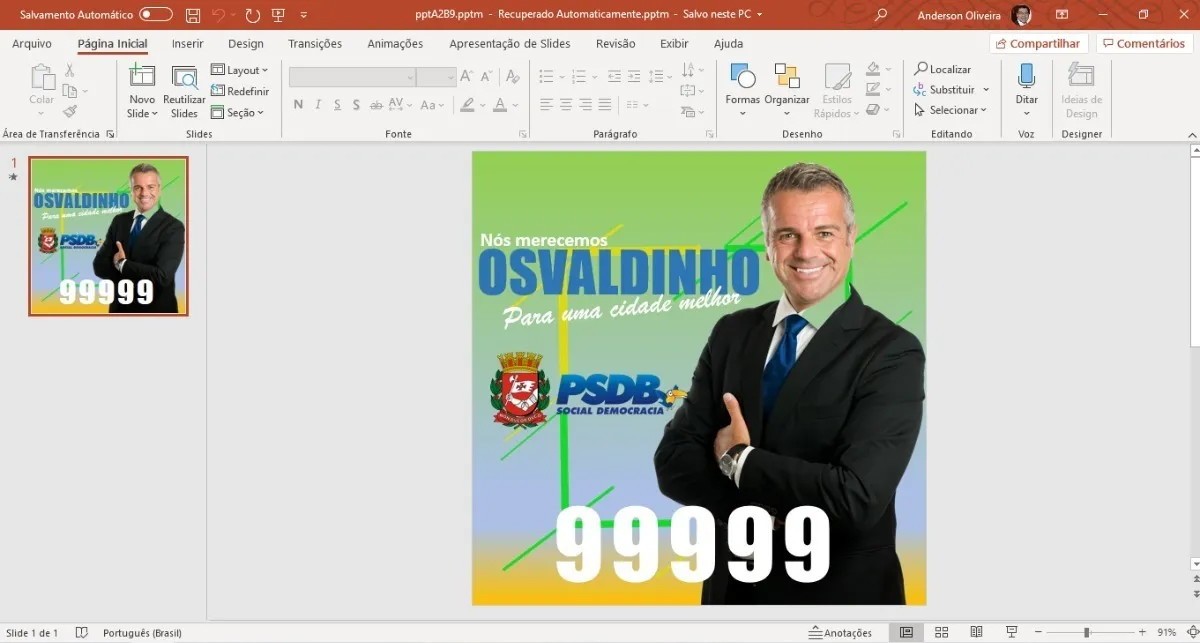Switch to Reading view icon
Viewport: 1200px width, 643px height.
pyautogui.click(x=976, y=633)
